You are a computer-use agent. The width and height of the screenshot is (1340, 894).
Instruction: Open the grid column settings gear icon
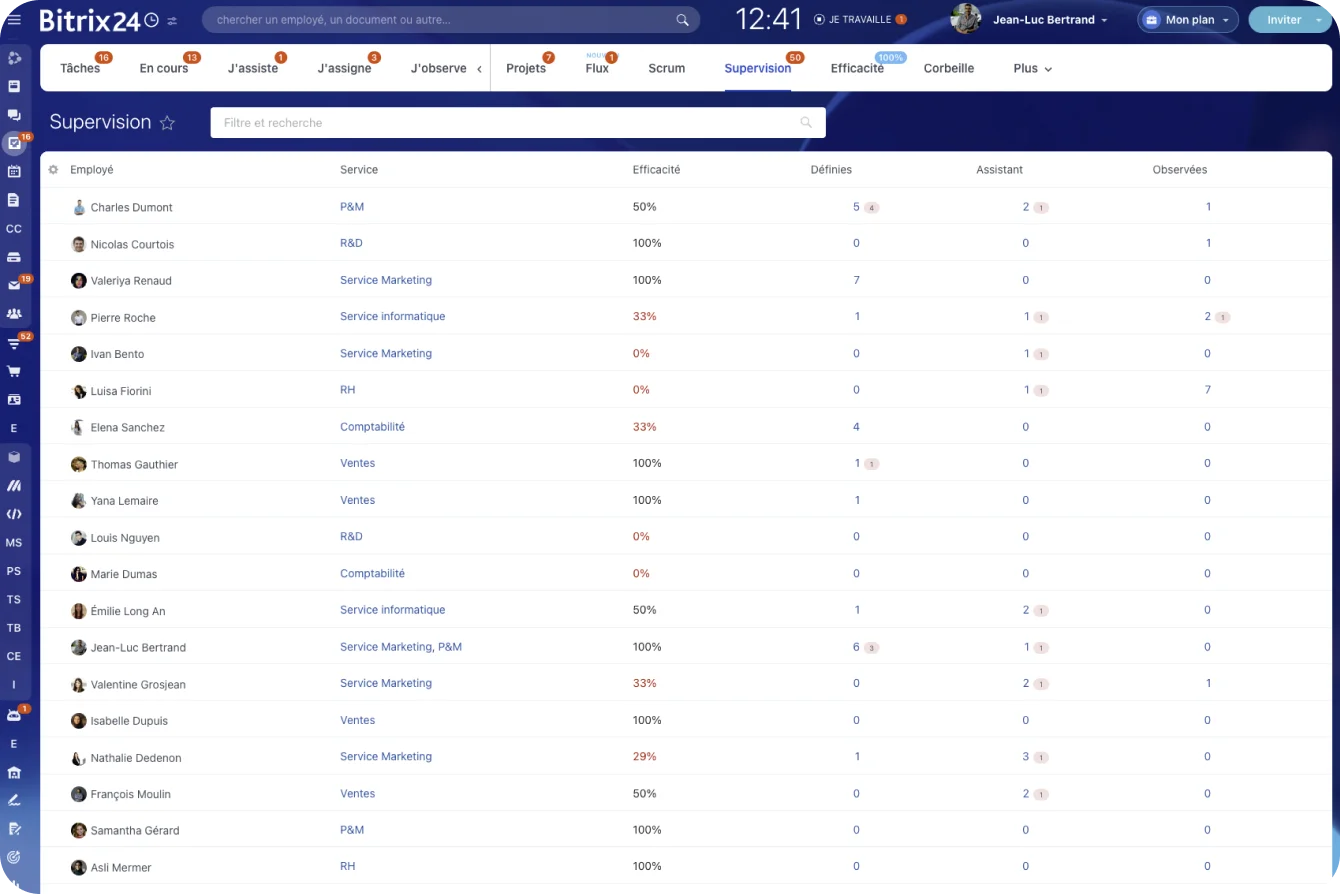pos(52,169)
